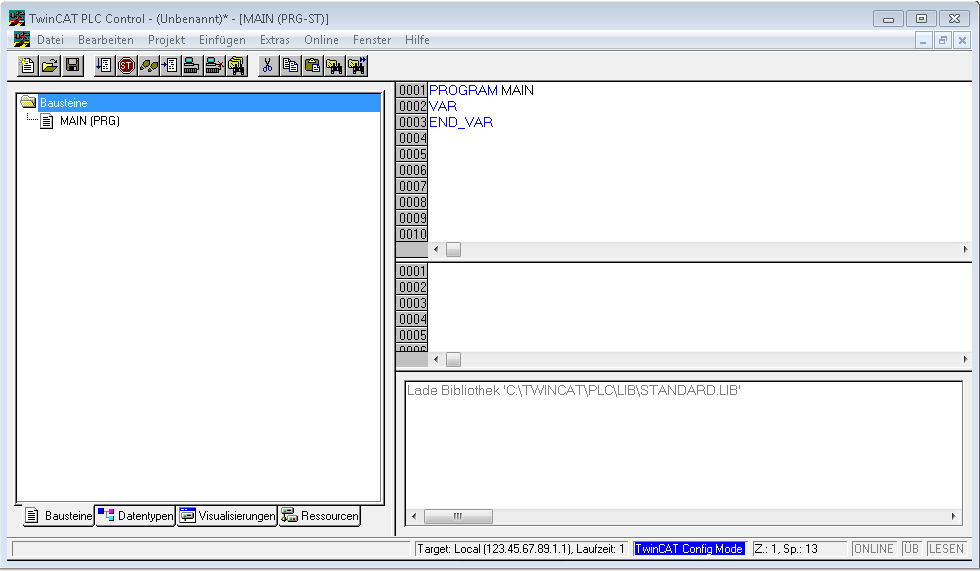Click the message pane horizontal scrollbar thumb
Screen dimensions: 980x571
click(x=458, y=517)
